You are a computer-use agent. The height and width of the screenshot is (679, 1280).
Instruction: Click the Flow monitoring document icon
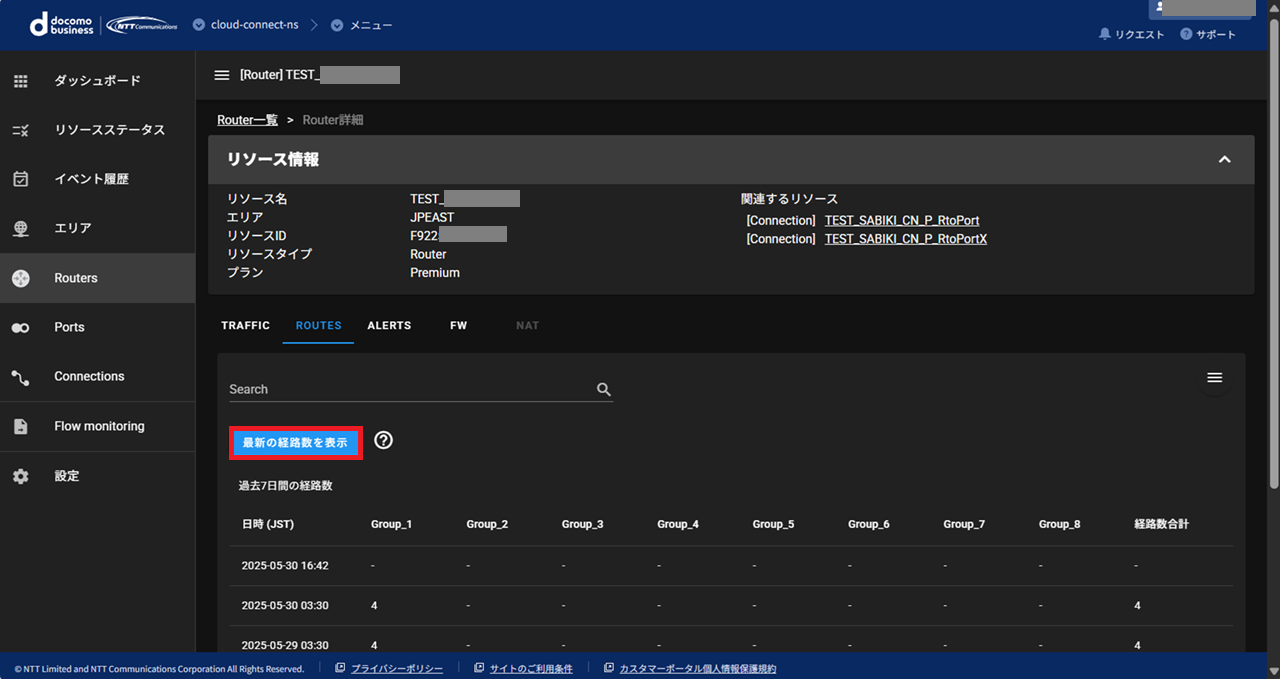pos(21,426)
